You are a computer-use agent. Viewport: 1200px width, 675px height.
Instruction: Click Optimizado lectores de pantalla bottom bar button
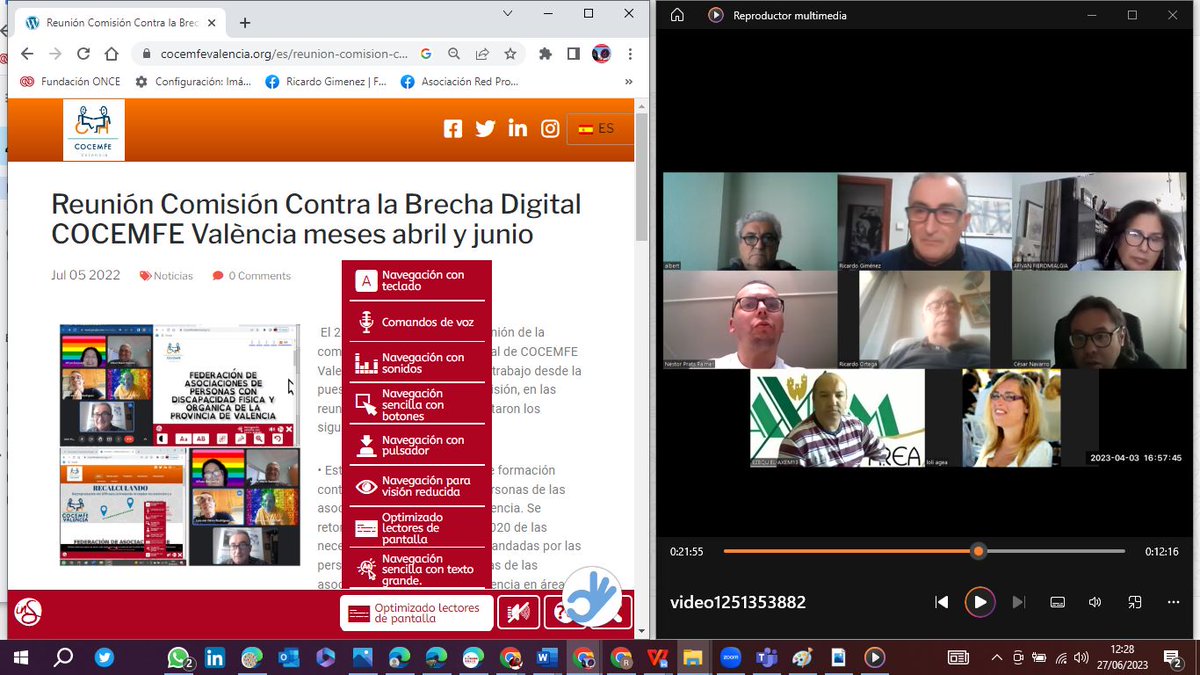coord(417,612)
